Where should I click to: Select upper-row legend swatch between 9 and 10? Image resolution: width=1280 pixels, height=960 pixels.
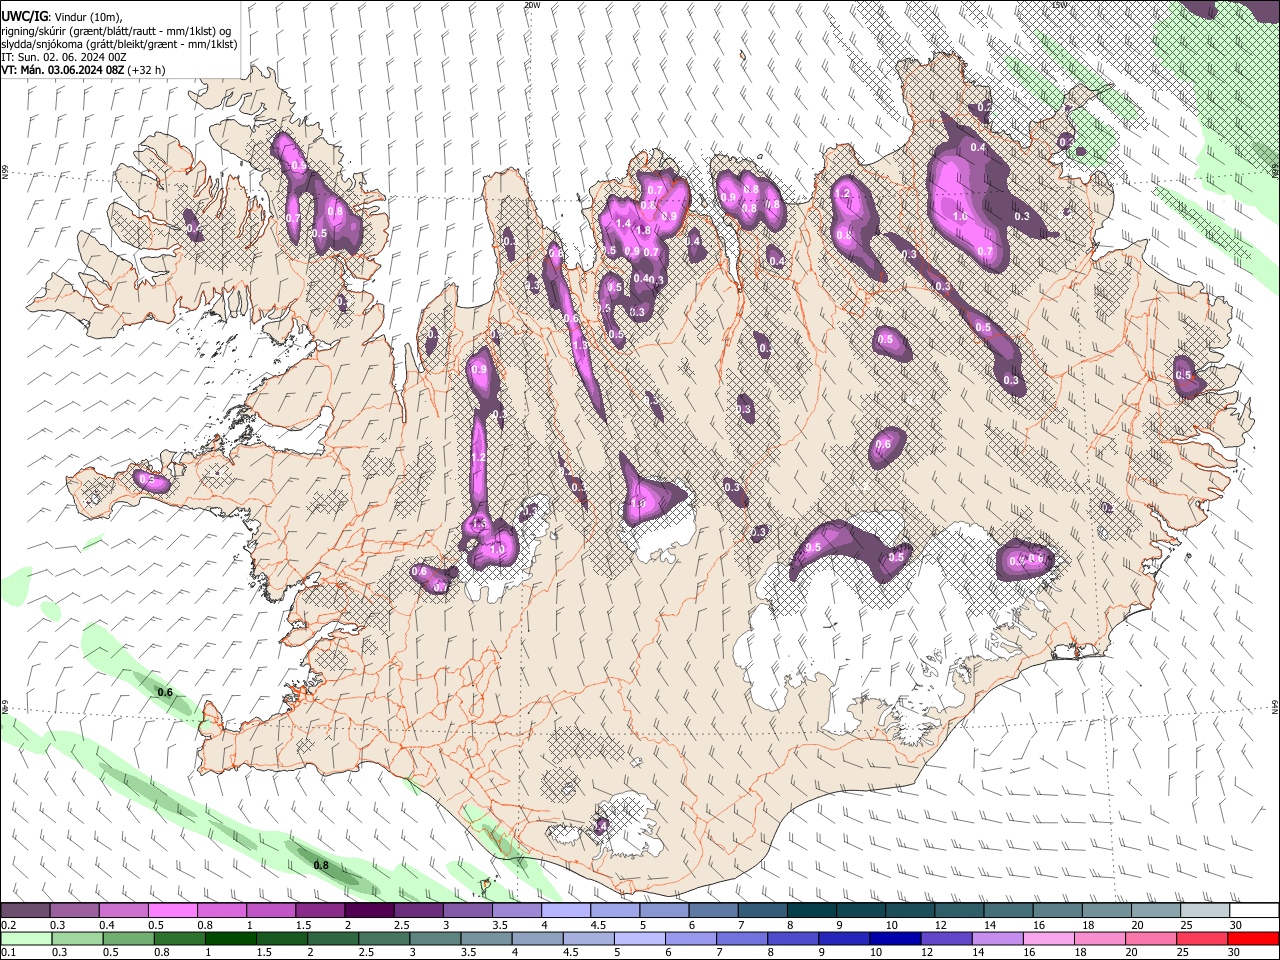860,911
